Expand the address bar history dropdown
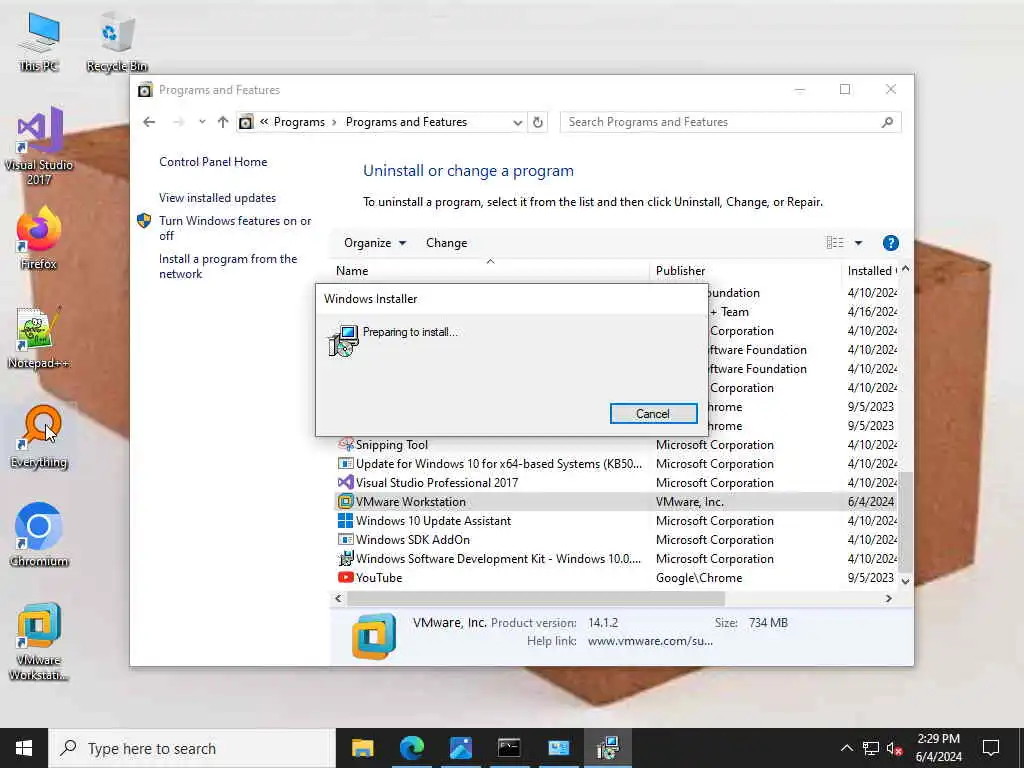 tap(518, 122)
